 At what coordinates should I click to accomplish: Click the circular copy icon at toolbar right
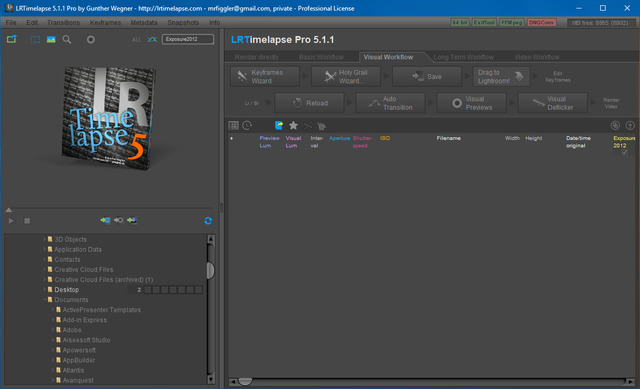(615, 125)
